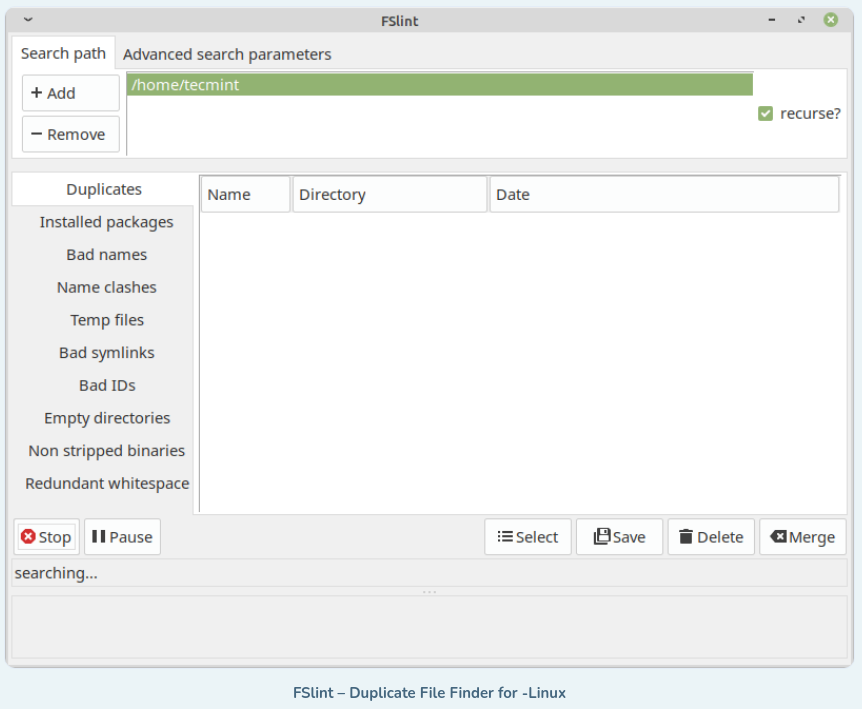Image resolution: width=862 pixels, height=709 pixels.
Task: Click the plus icon on Add
Action: (x=36, y=93)
